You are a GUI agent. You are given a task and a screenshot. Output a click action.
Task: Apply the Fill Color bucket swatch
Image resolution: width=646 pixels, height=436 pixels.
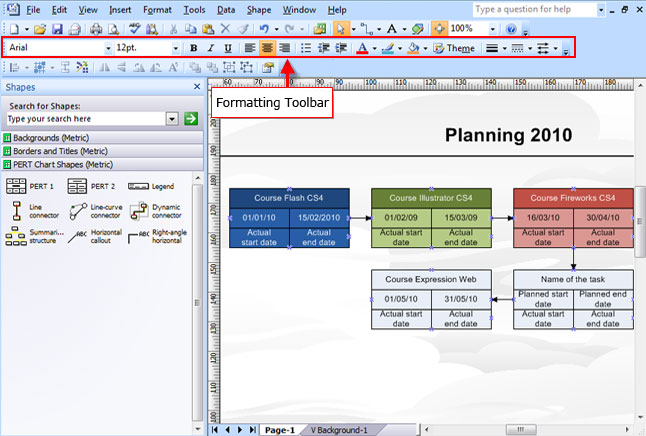pos(413,48)
